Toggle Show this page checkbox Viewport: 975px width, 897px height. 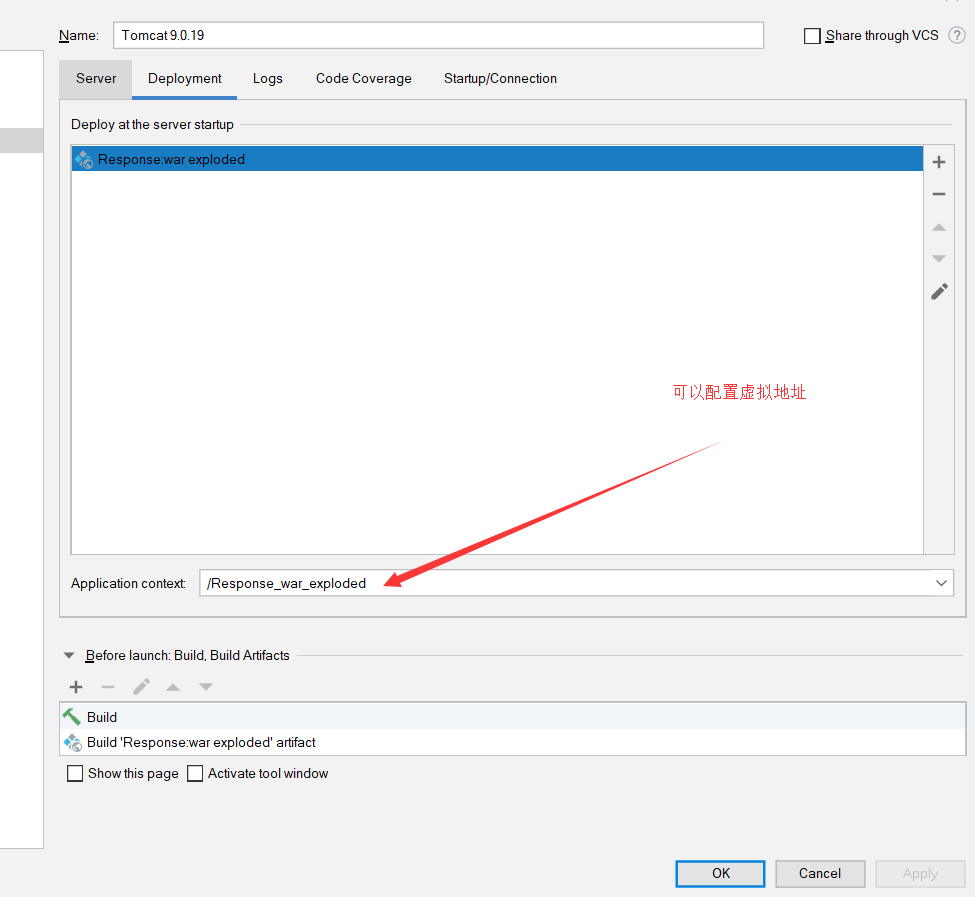[x=75, y=773]
